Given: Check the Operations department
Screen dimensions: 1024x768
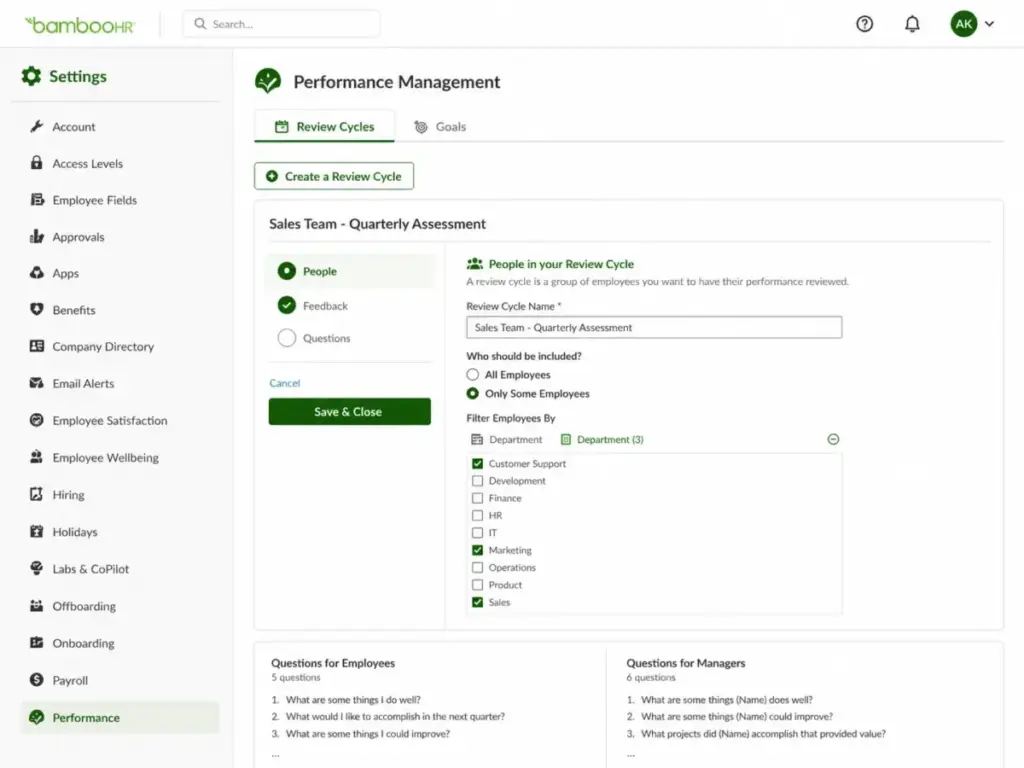Looking at the screenshot, I should [477, 568].
